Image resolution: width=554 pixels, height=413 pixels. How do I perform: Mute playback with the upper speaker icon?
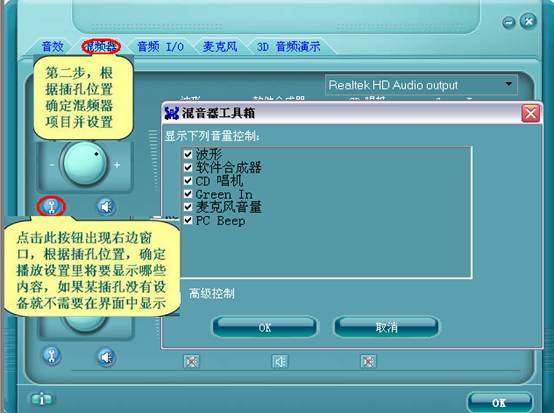tap(106, 207)
